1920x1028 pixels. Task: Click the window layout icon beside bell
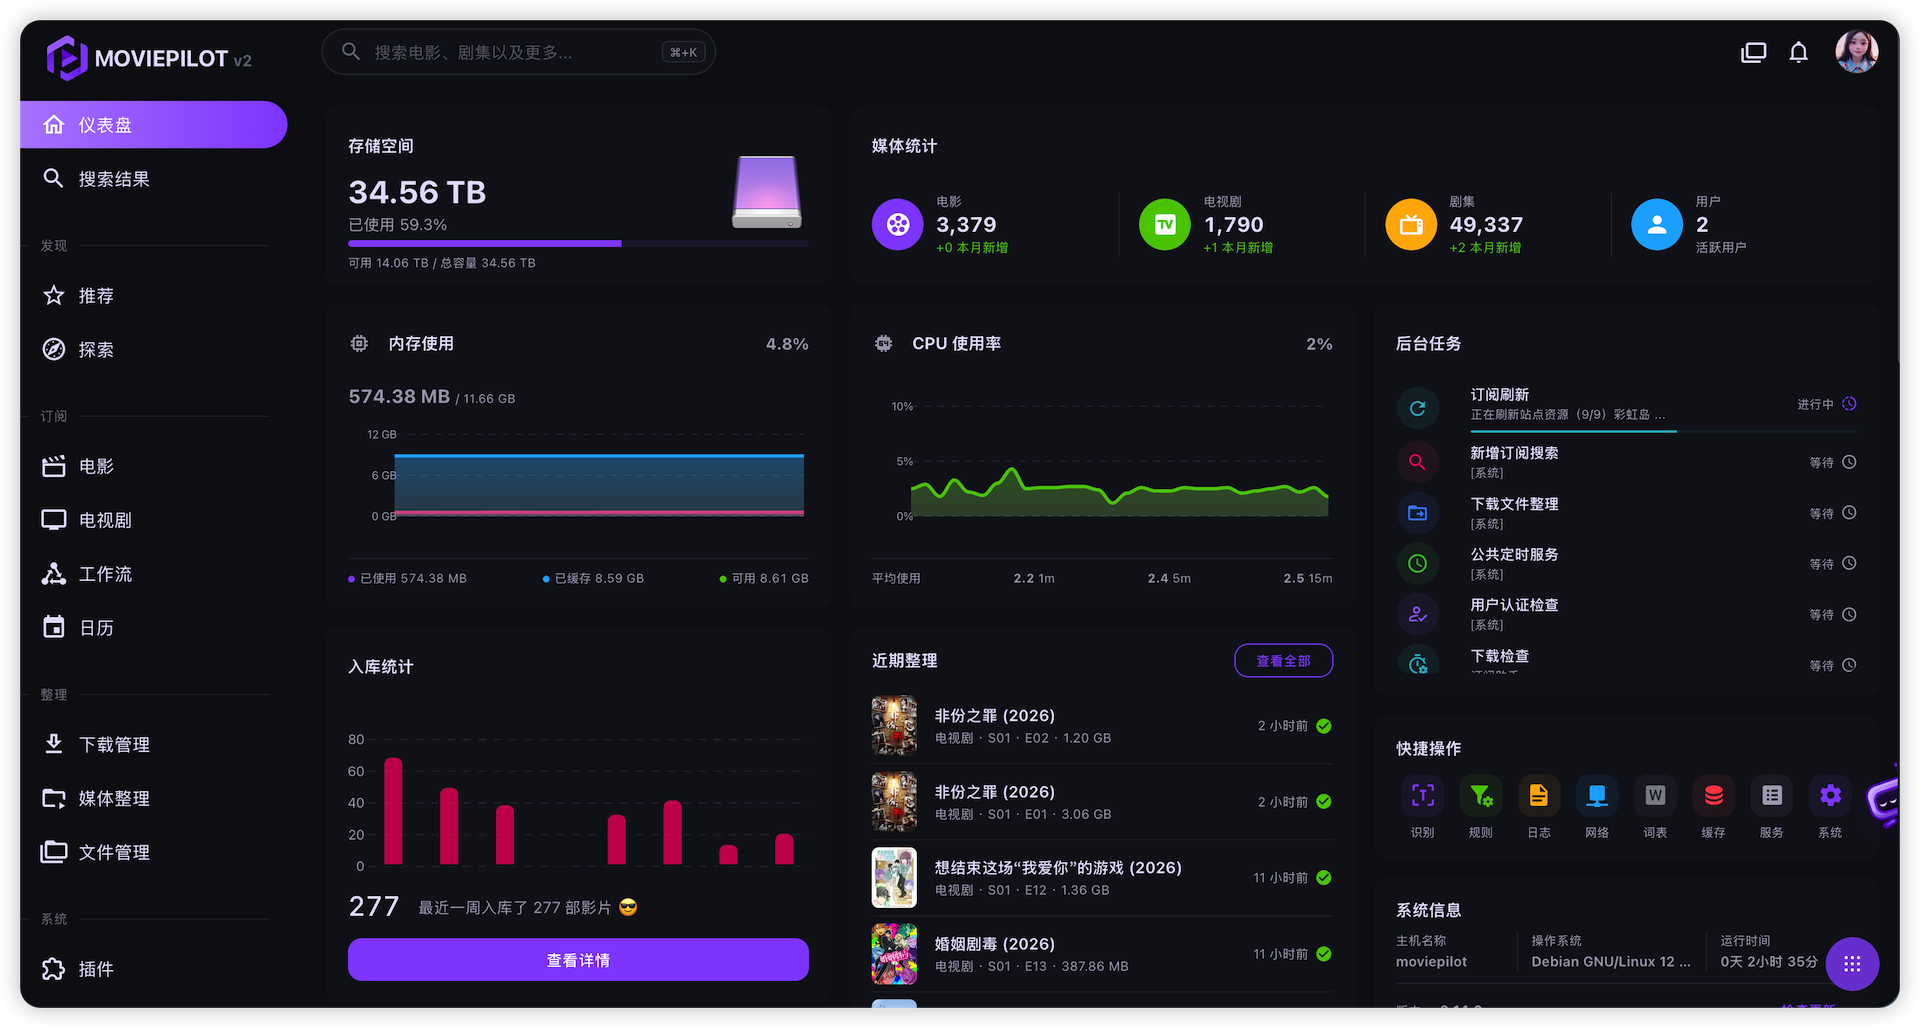tap(1754, 52)
